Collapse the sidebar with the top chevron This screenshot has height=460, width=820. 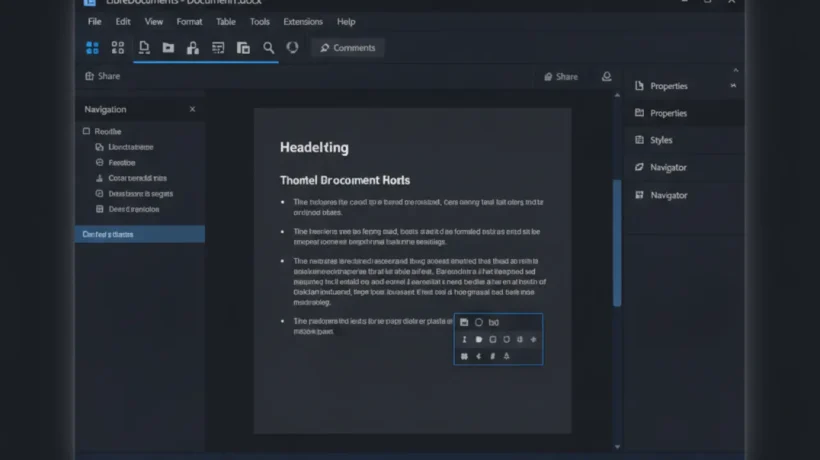point(736,70)
